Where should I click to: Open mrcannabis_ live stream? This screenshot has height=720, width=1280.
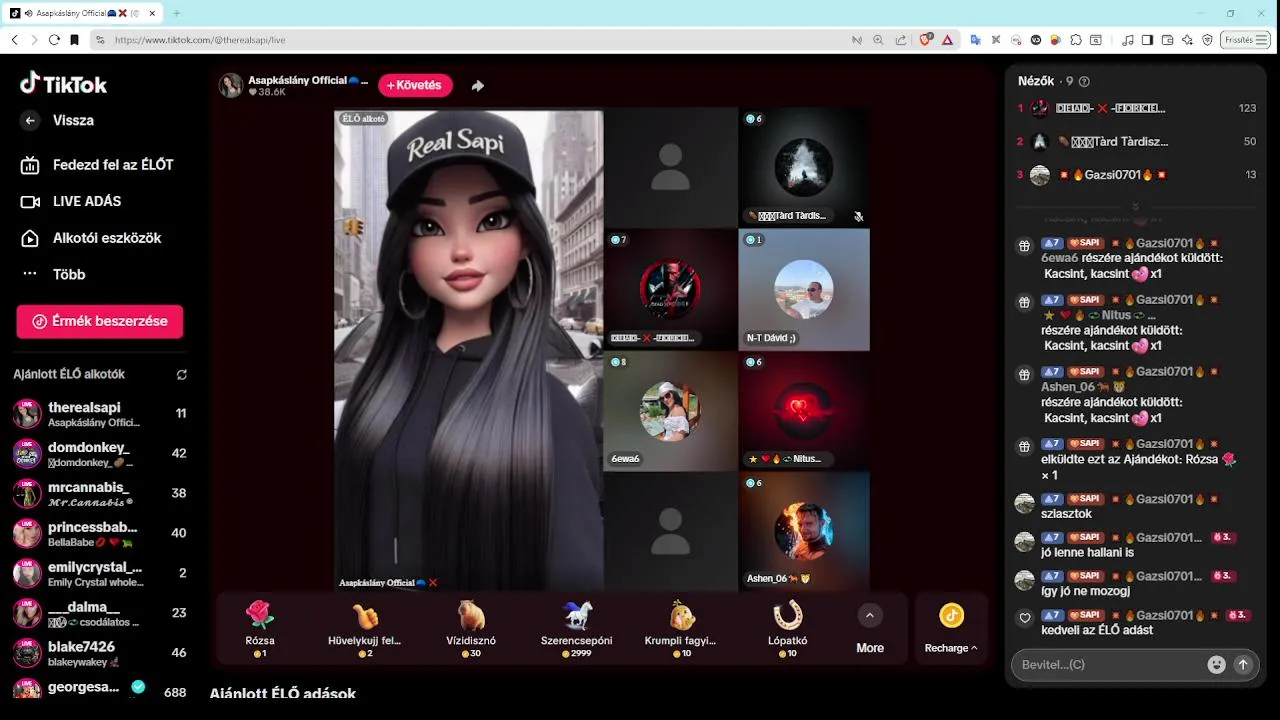(100, 494)
